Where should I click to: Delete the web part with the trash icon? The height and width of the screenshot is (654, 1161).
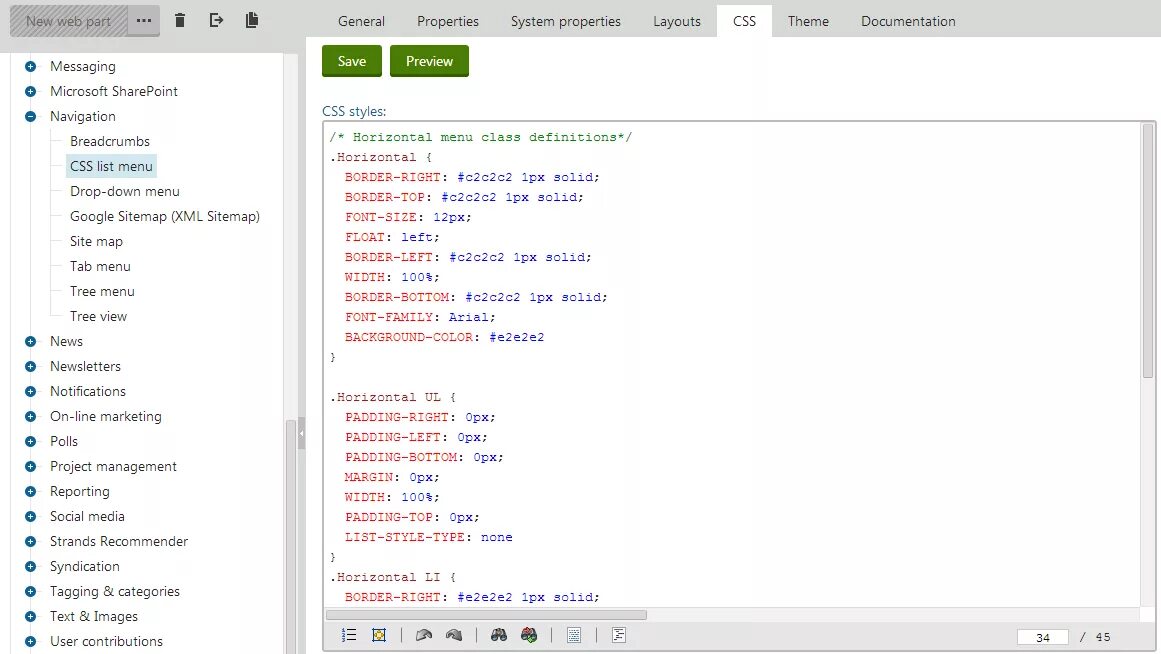tap(180, 20)
